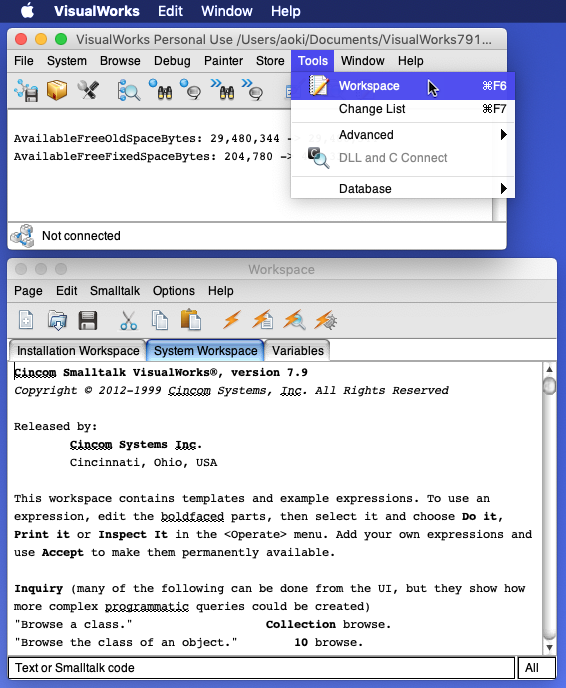Click the save image icon in launcher toolbar
The height and width of the screenshot is (688, 566).
(x=26, y=90)
